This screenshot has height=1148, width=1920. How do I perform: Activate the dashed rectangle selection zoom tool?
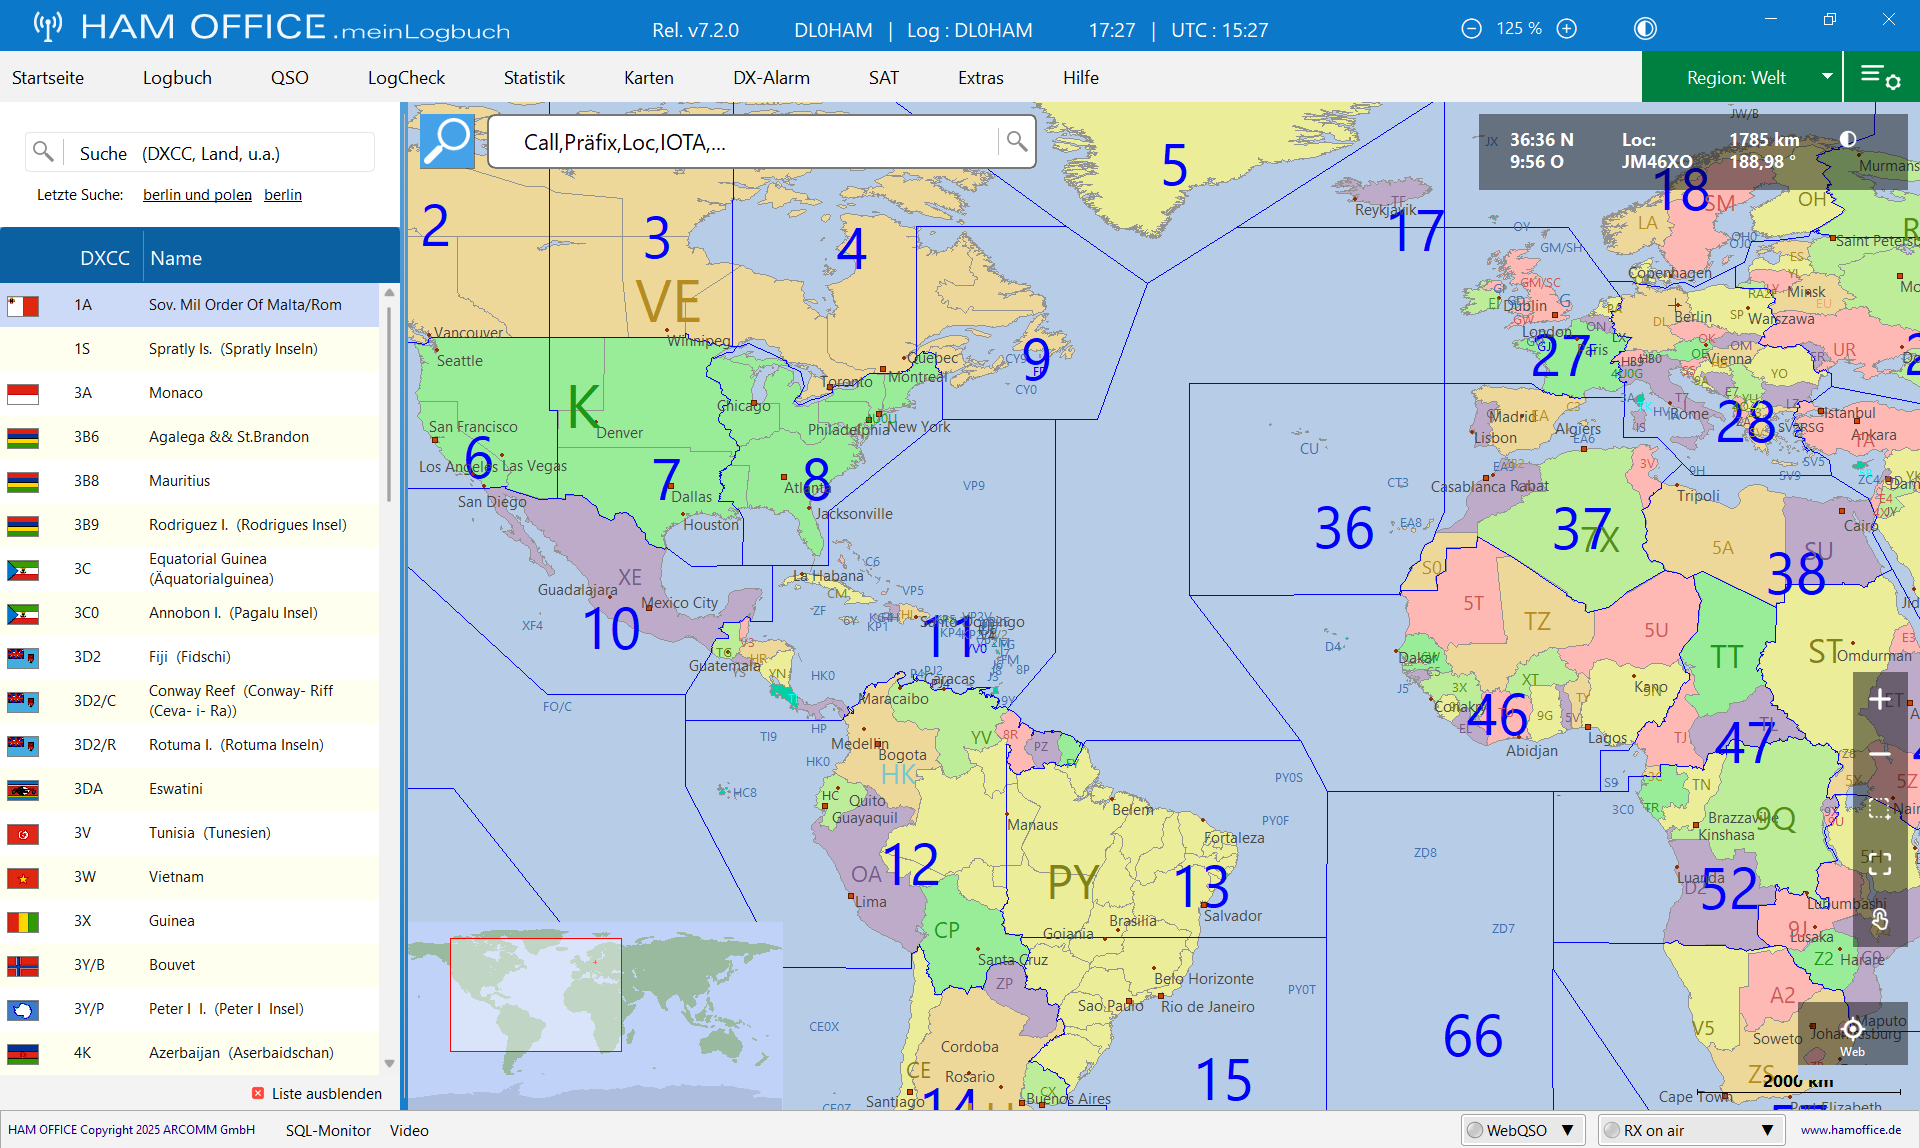(x=1880, y=809)
